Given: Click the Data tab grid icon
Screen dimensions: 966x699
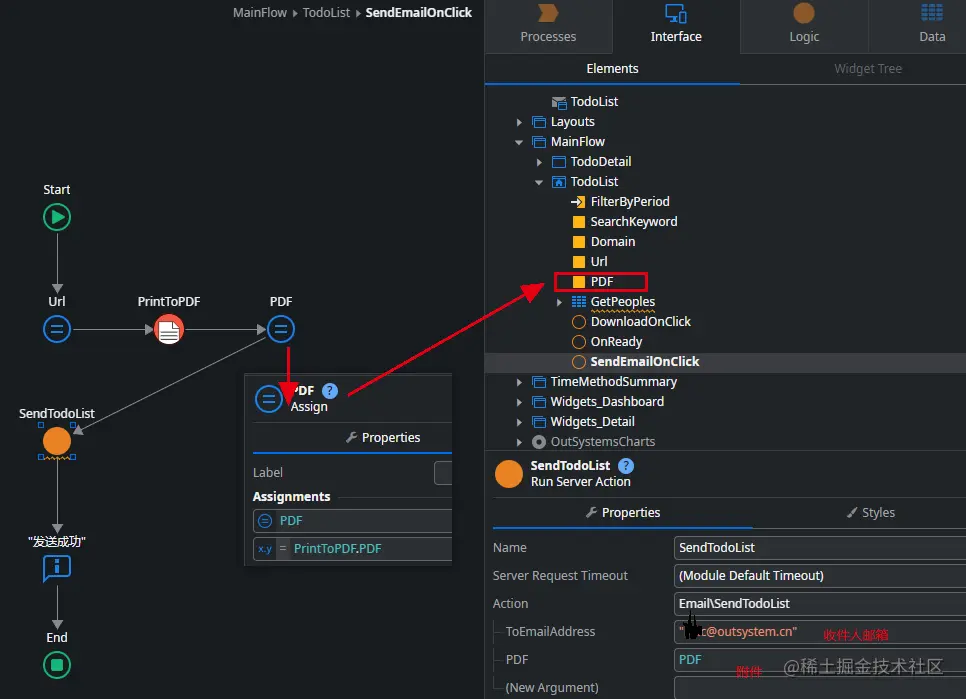Looking at the screenshot, I should coord(932,13).
